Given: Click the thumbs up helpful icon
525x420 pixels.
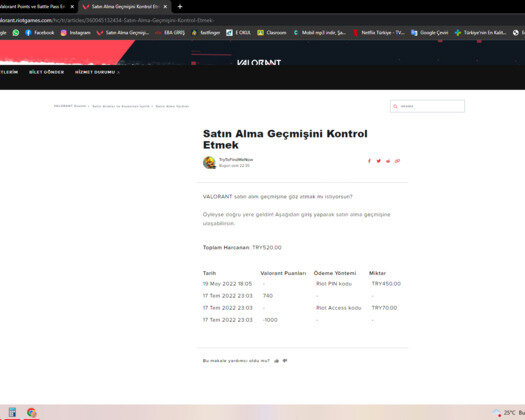Looking at the screenshot, I should tap(277, 361).
